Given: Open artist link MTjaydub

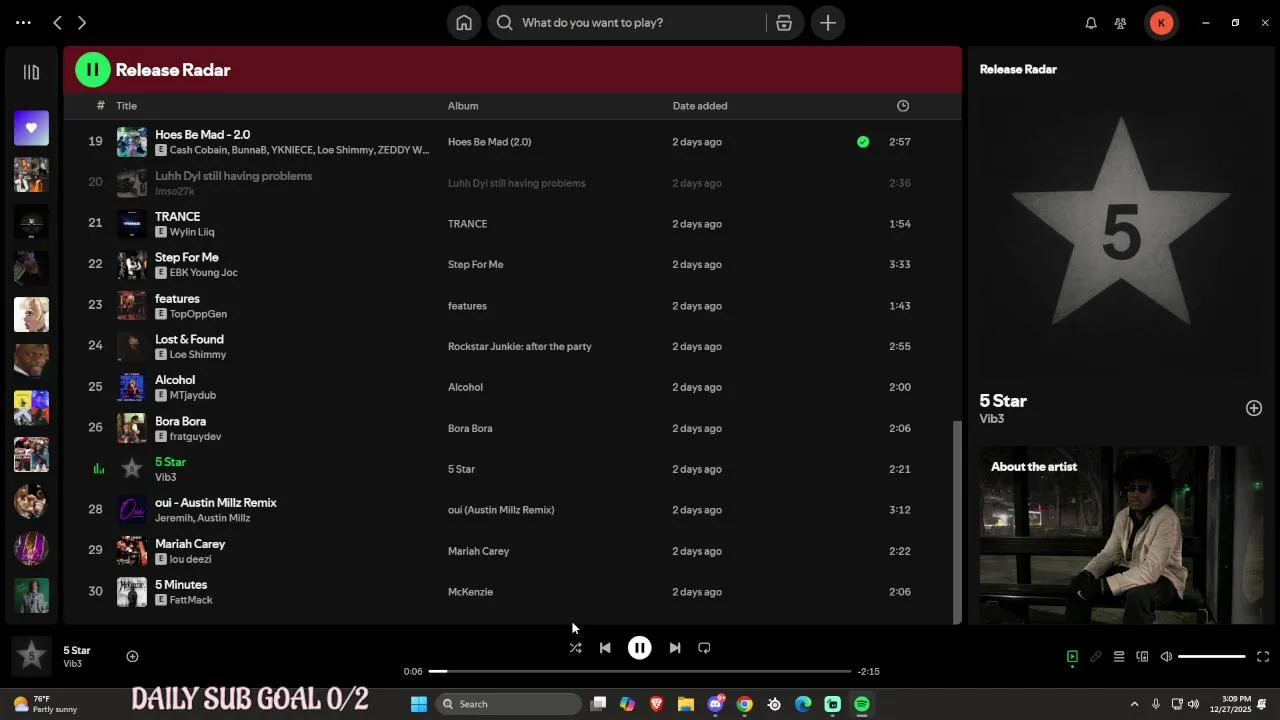Looking at the screenshot, I should 193,395.
